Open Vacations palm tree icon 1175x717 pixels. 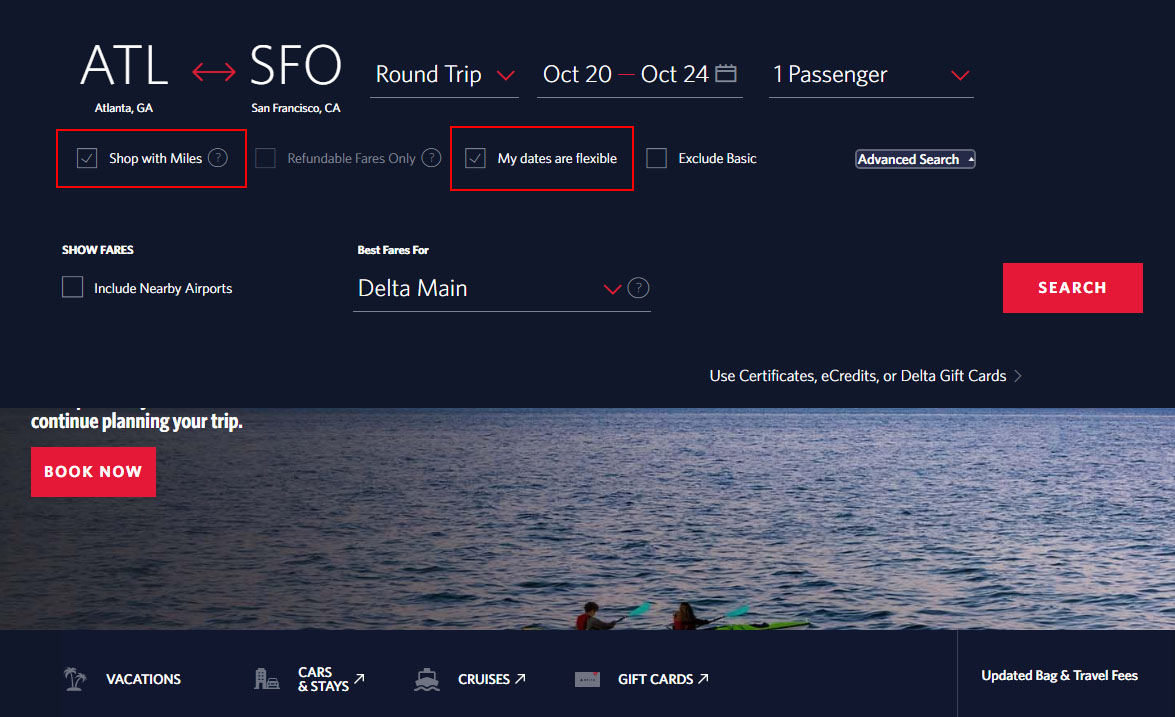75,679
